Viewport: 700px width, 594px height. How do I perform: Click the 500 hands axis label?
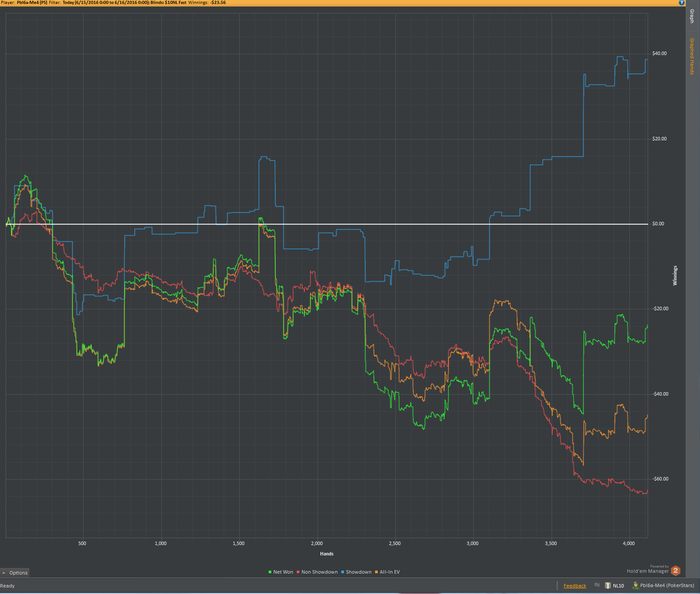(82, 544)
